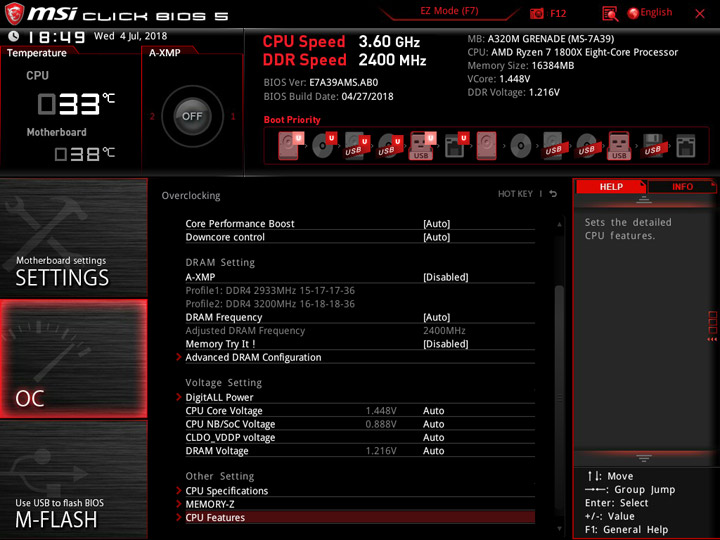Open the OC overclocking section
This screenshot has width=720, height=540.
[x=73, y=359]
